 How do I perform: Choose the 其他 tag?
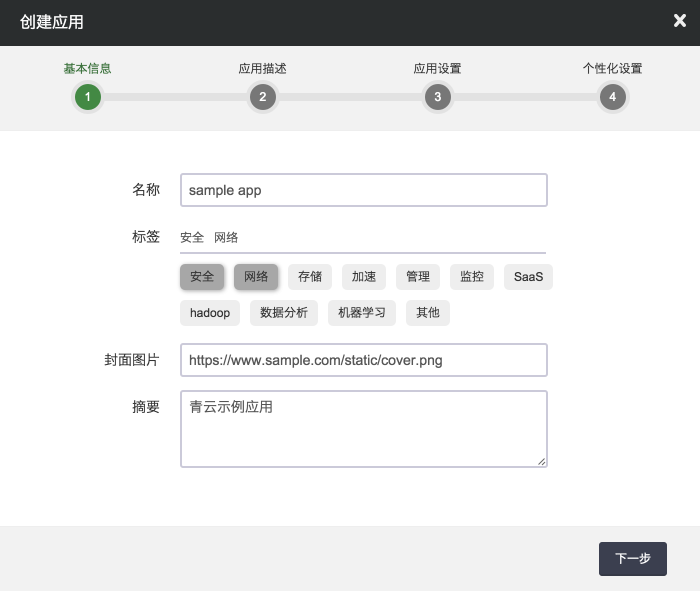[428, 313]
